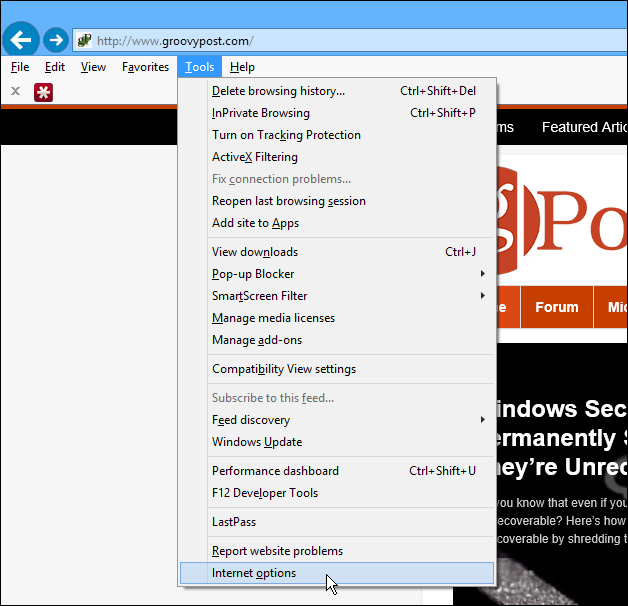
Task: Click the gray X toolbar close icon
Action: point(16,91)
